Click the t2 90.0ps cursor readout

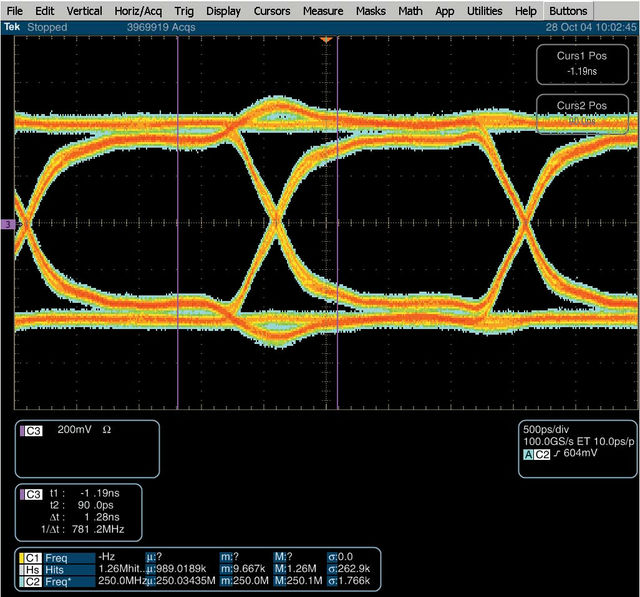click(x=82, y=505)
